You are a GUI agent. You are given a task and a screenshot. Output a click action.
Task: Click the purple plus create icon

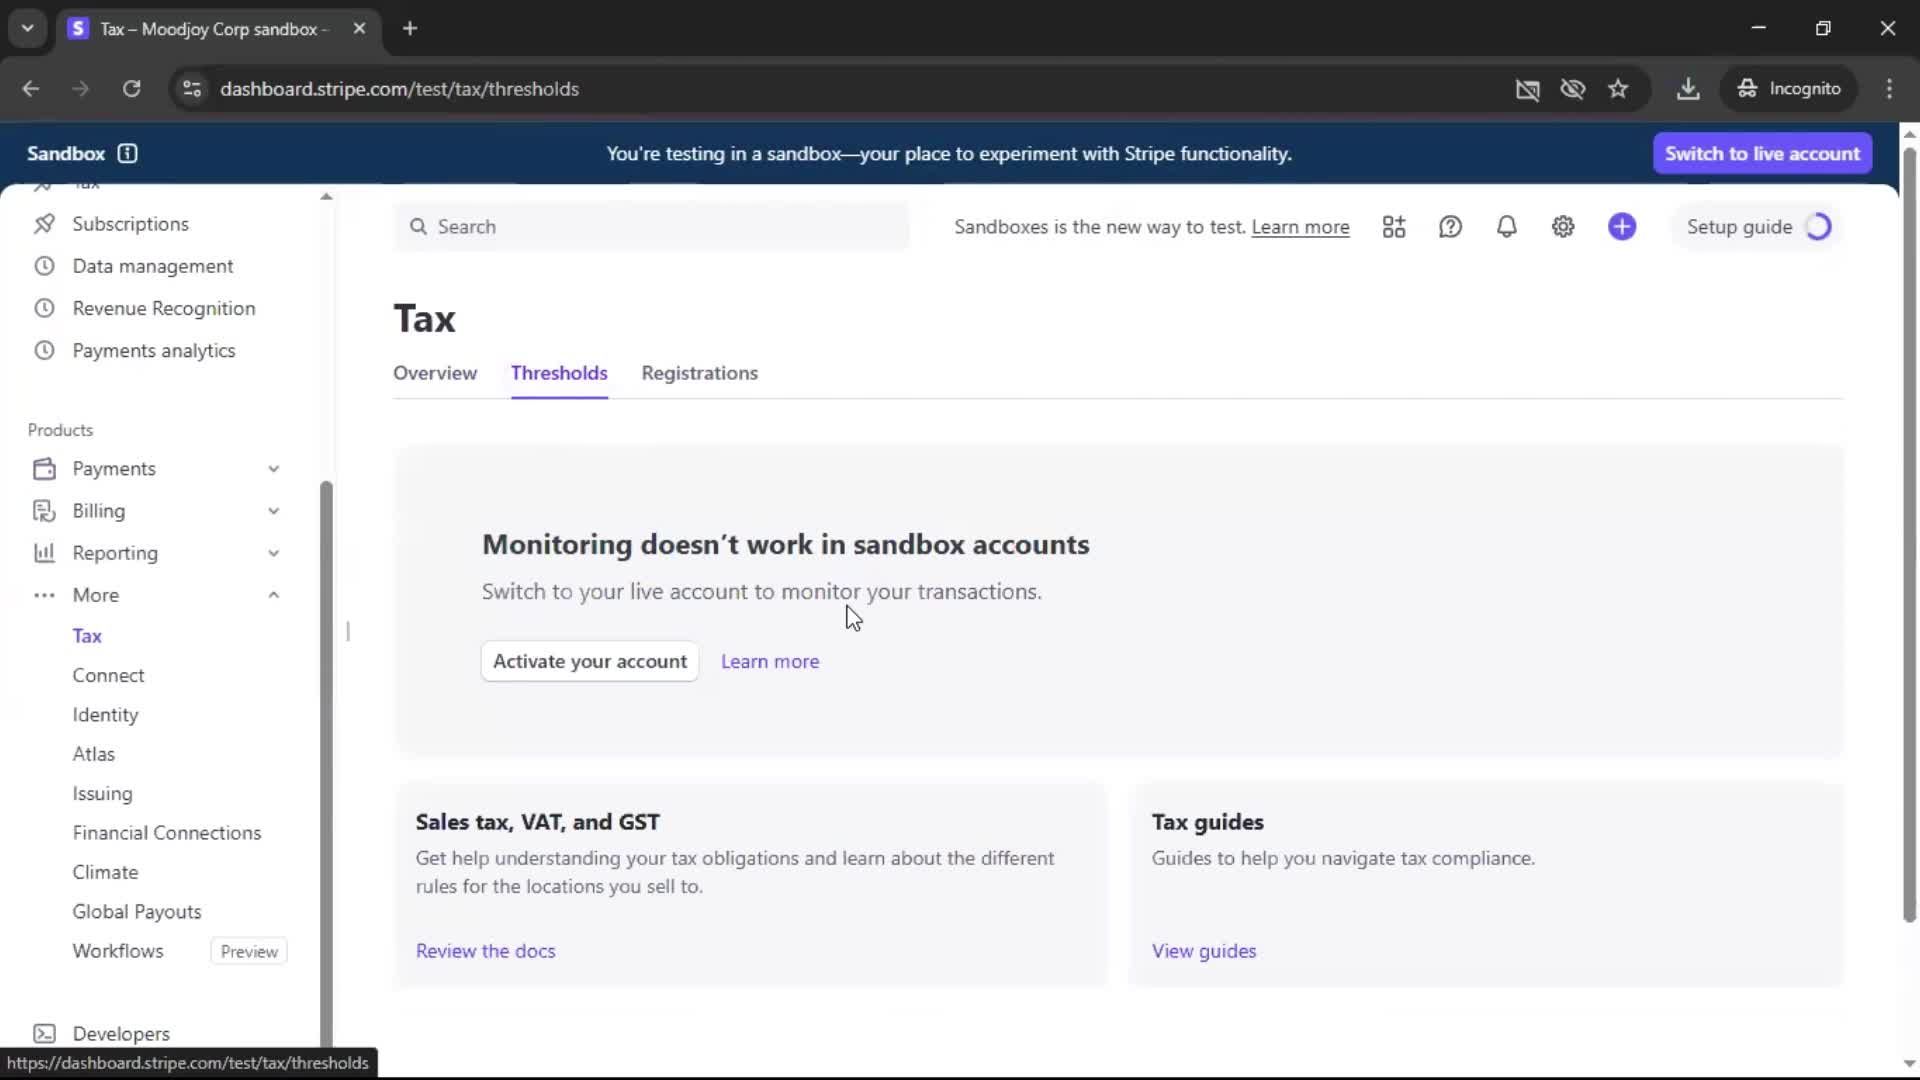(x=1622, y=227)
